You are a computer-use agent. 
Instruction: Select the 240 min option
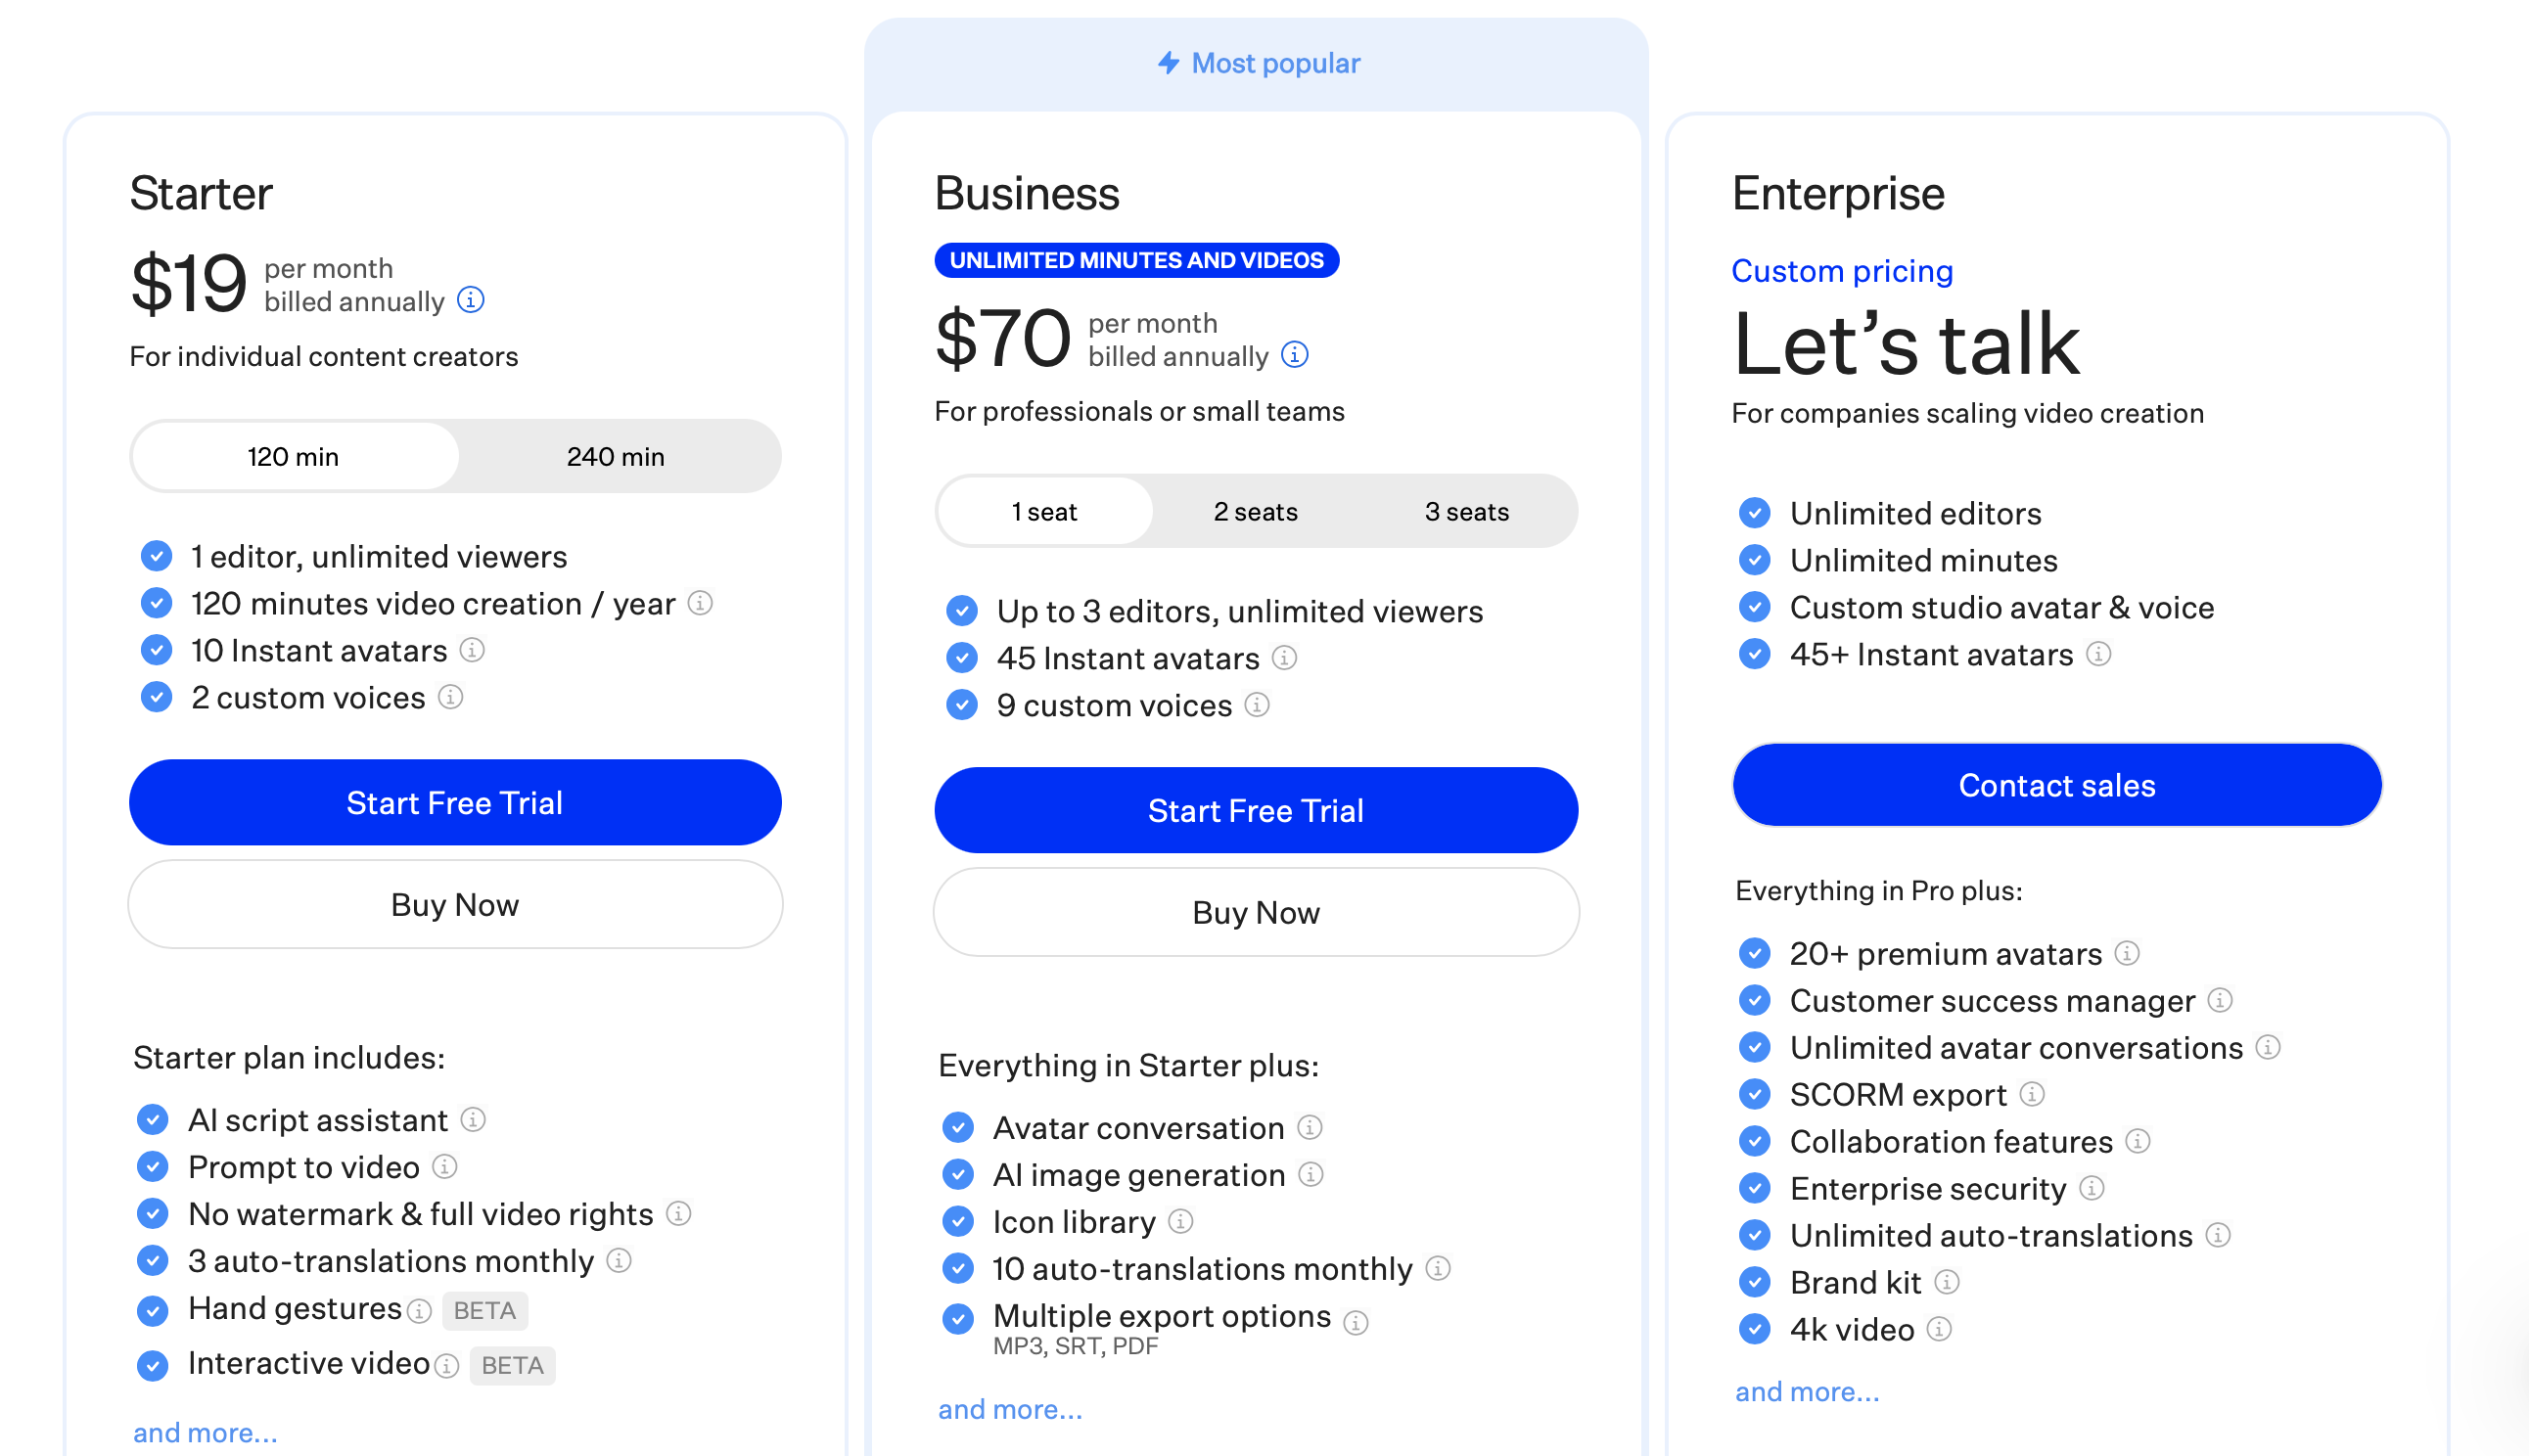tap(616, 457)
